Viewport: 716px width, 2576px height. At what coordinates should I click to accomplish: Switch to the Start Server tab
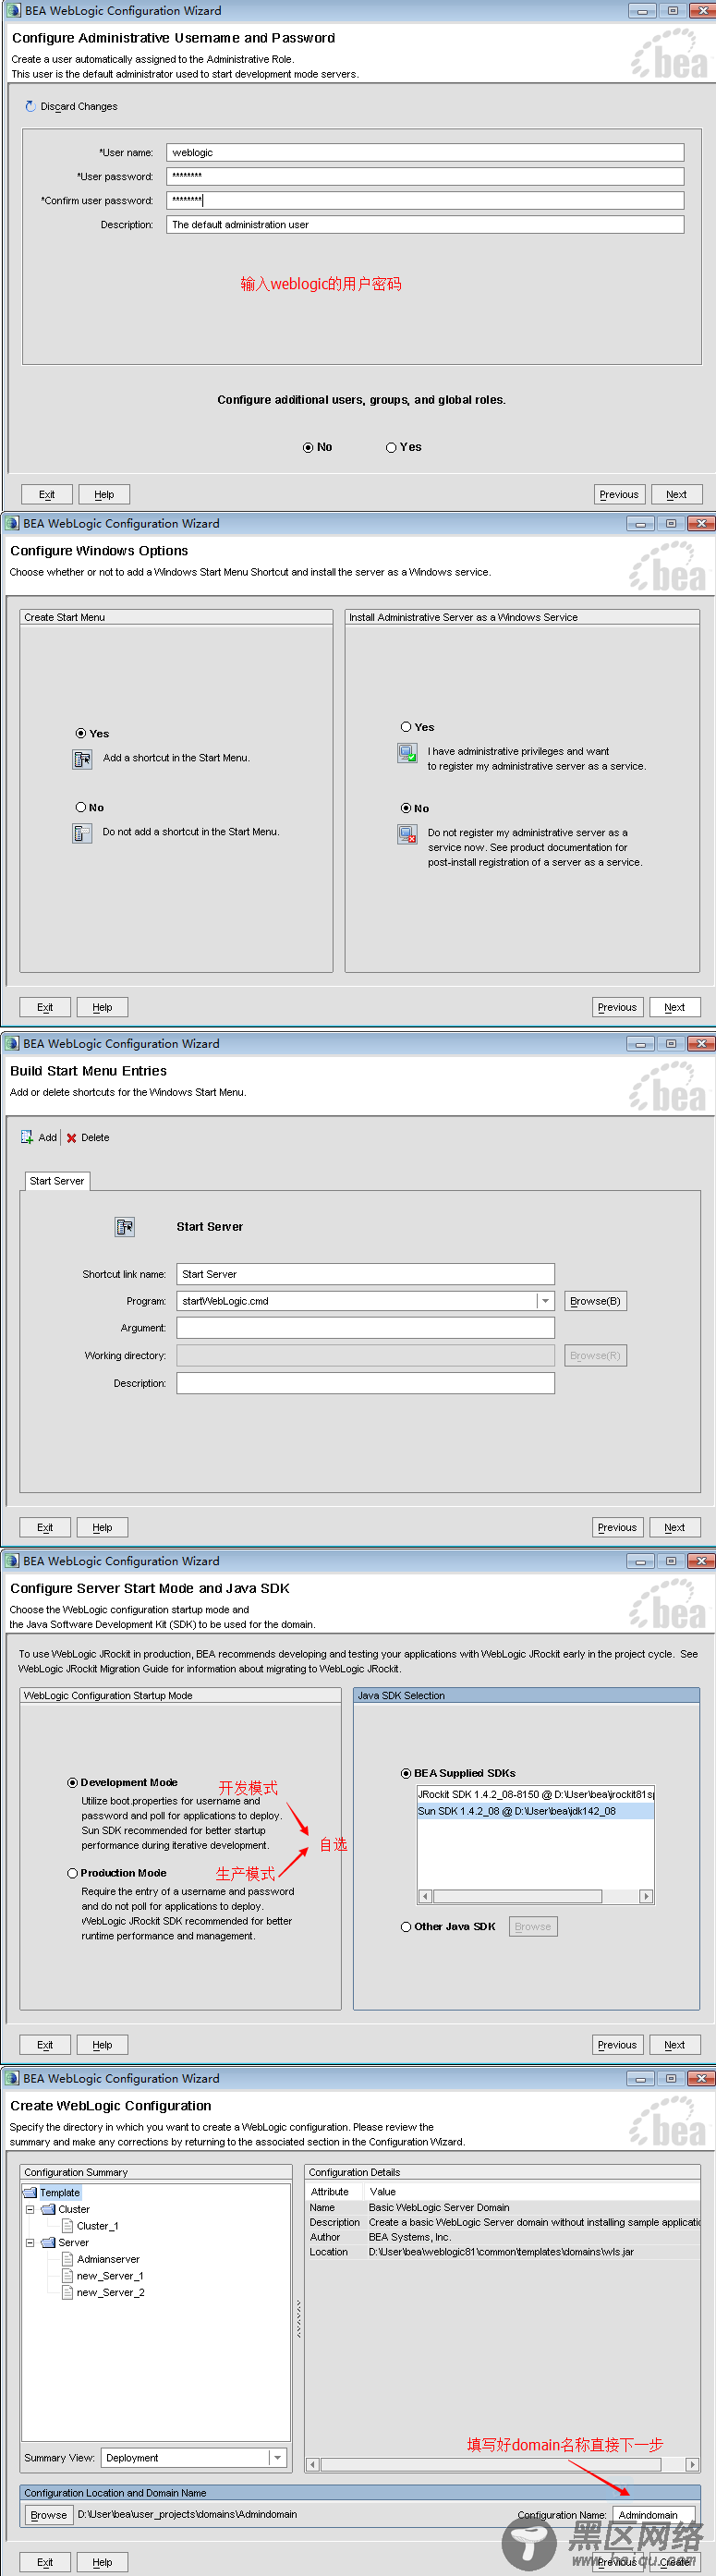pos(57,1181)
